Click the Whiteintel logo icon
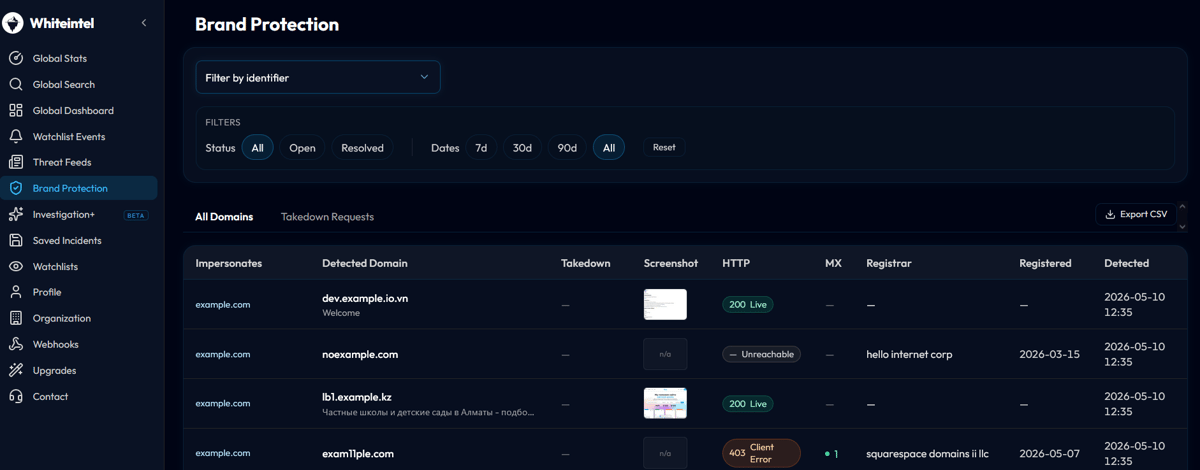 pos(14,23)
